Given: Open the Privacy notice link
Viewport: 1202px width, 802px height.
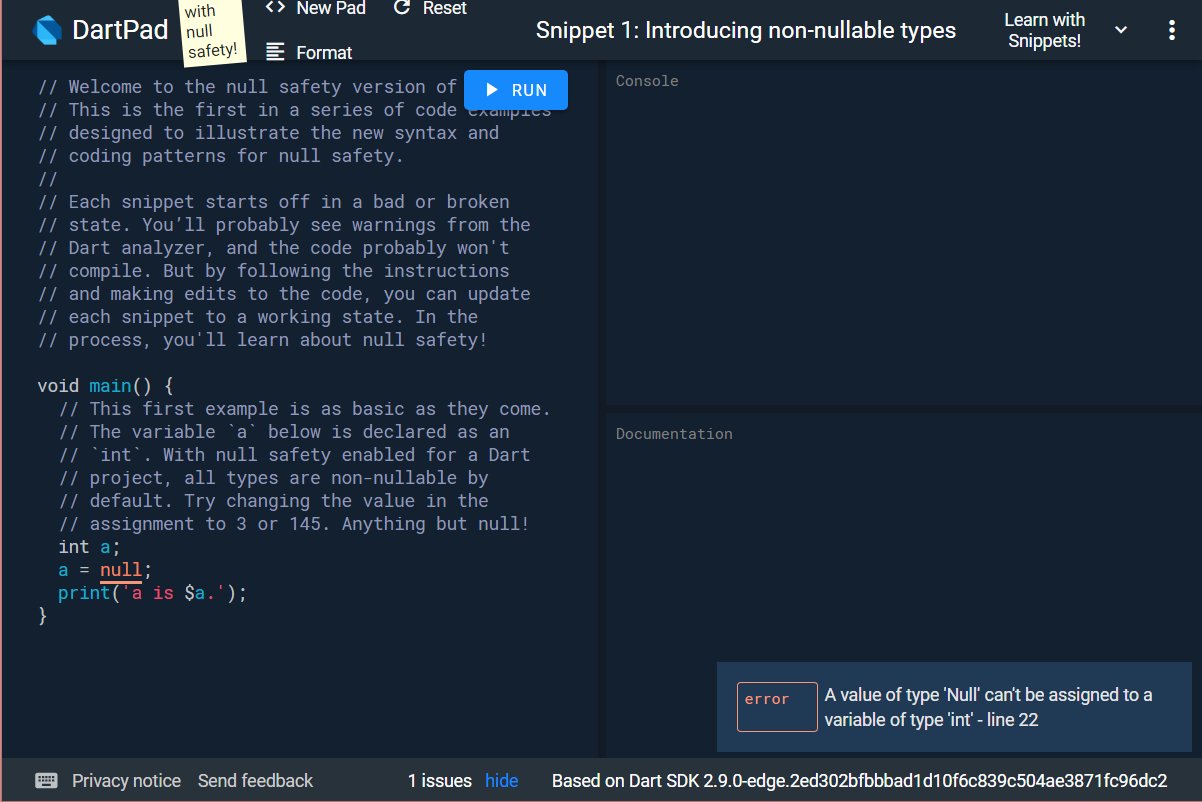Looking at the screenshot, I should [x=127, y=781].
